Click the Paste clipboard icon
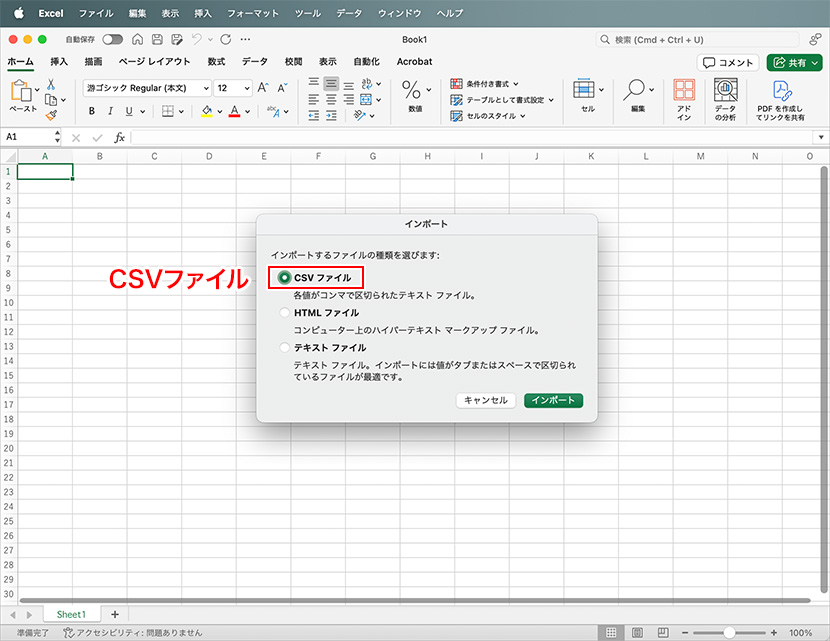This screenshot has width=830, height=641. click(x=21, y=91)
